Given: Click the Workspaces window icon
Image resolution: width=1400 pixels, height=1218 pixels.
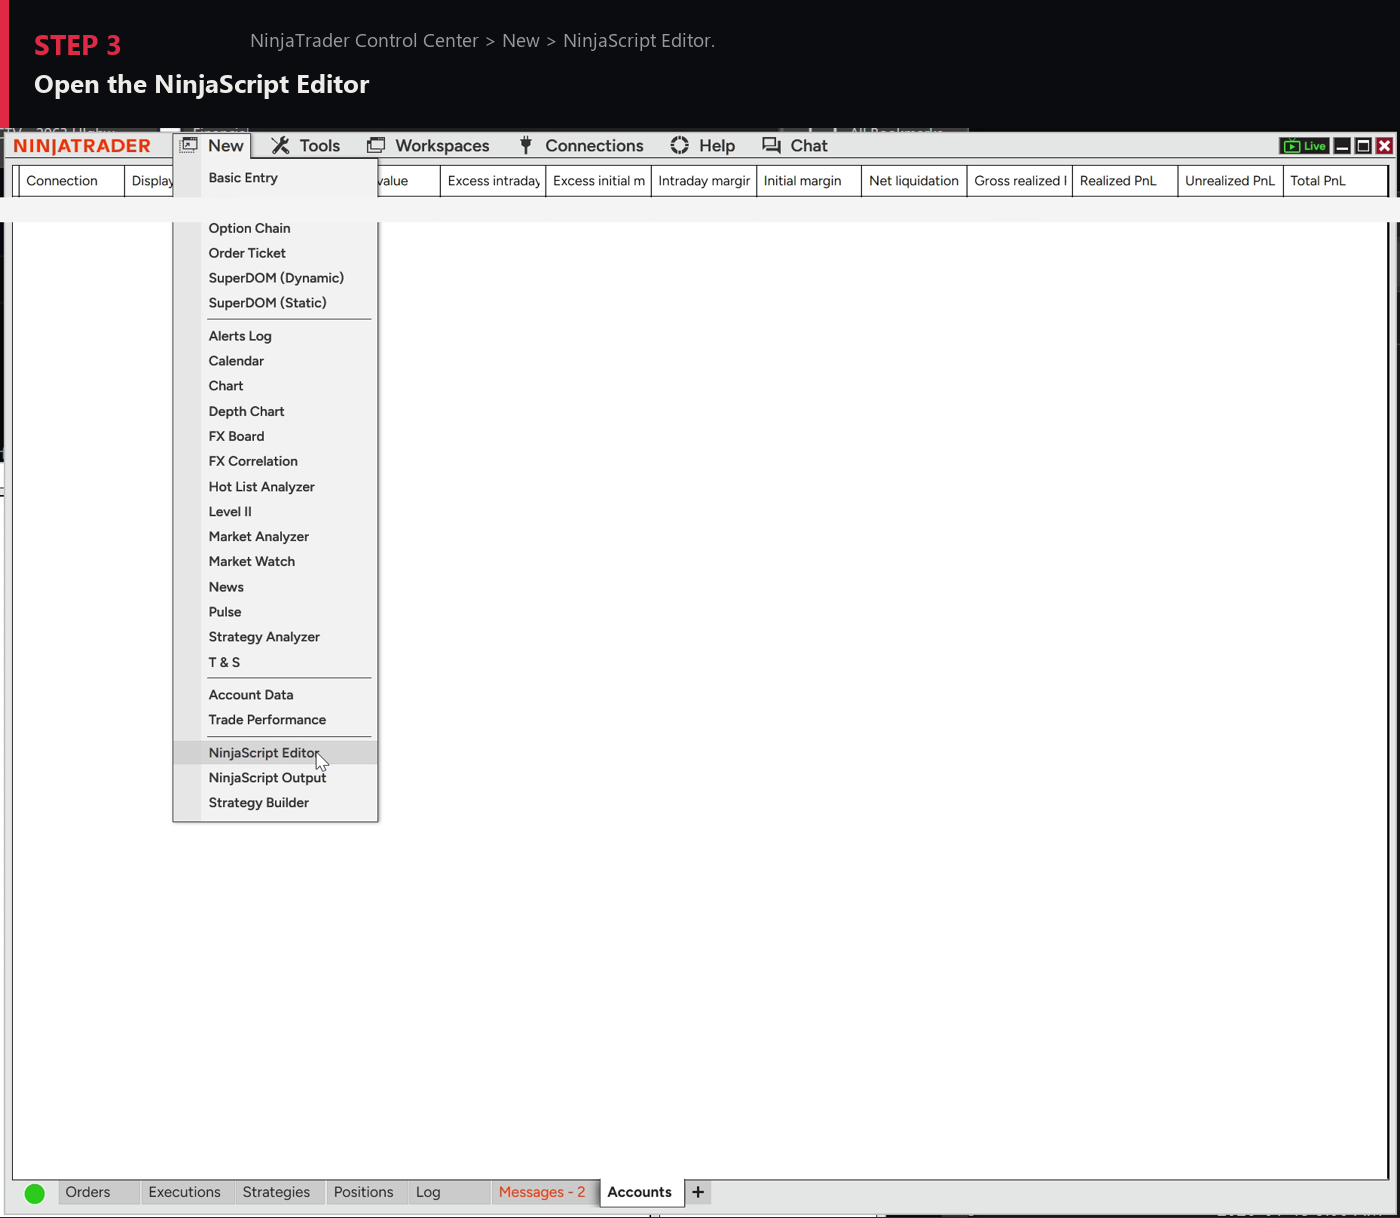Looking at the screenshot, I should (x=376, y=145).
